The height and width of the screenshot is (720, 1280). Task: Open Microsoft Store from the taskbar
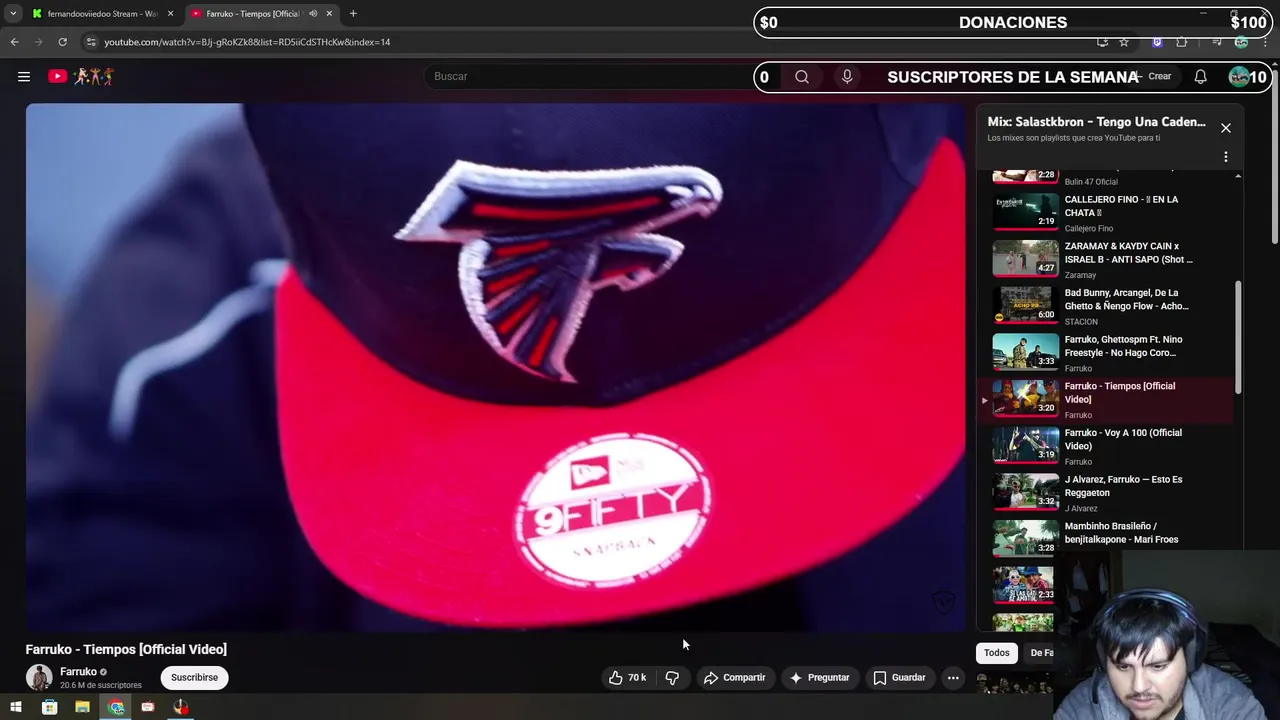pyautogui.click(x=49, y=707)
